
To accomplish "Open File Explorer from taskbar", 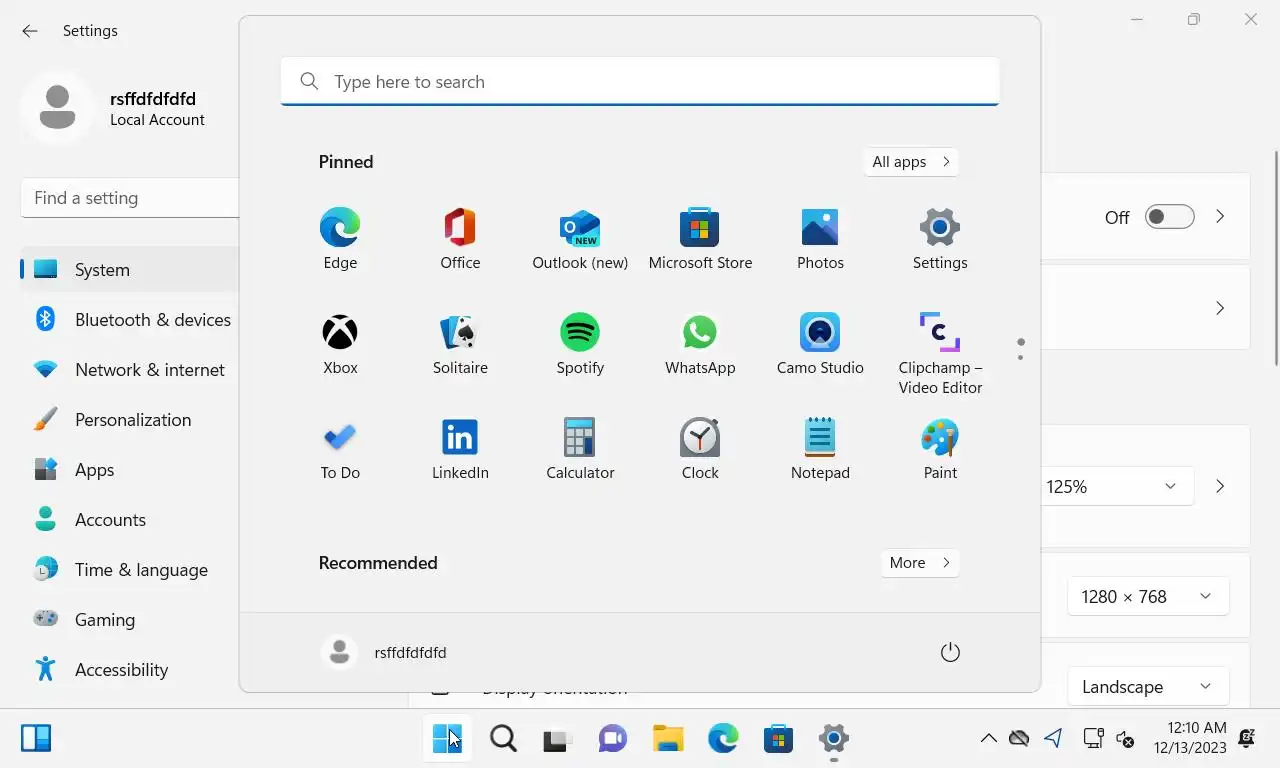I will point(668,739).
